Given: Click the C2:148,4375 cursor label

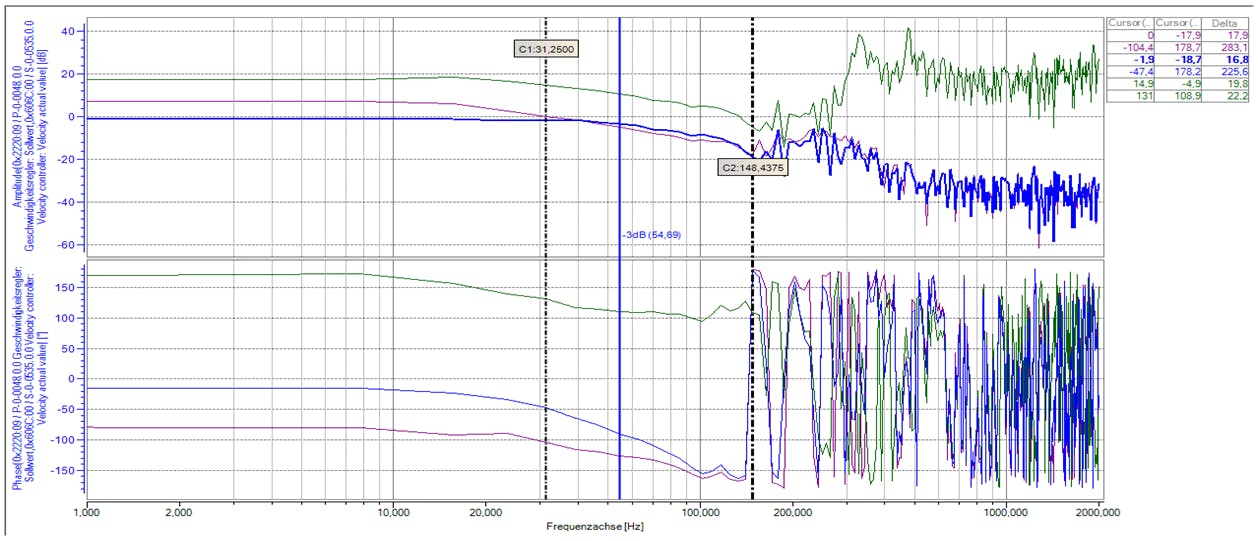Looking at the screenshot, I should coord(752,168).
